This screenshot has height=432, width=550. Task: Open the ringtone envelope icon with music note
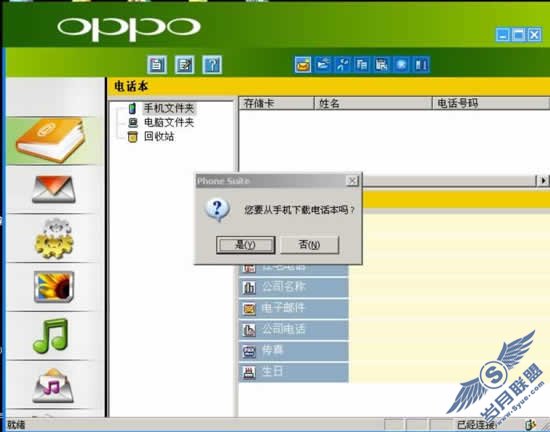pyautogui.click(x=53, y=385)
